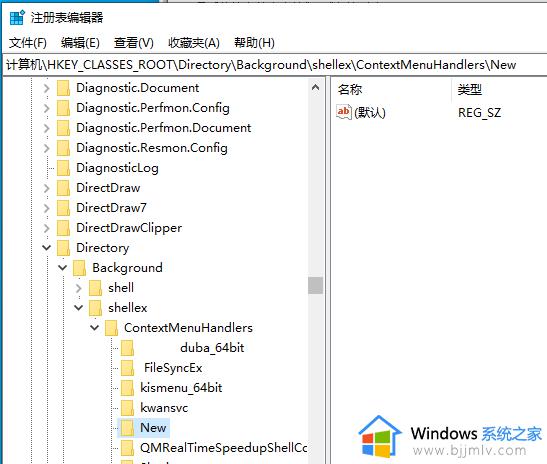547x464 pixels.
Task: Select the DirectDraw tree label
Action: [x=108, y=188]
